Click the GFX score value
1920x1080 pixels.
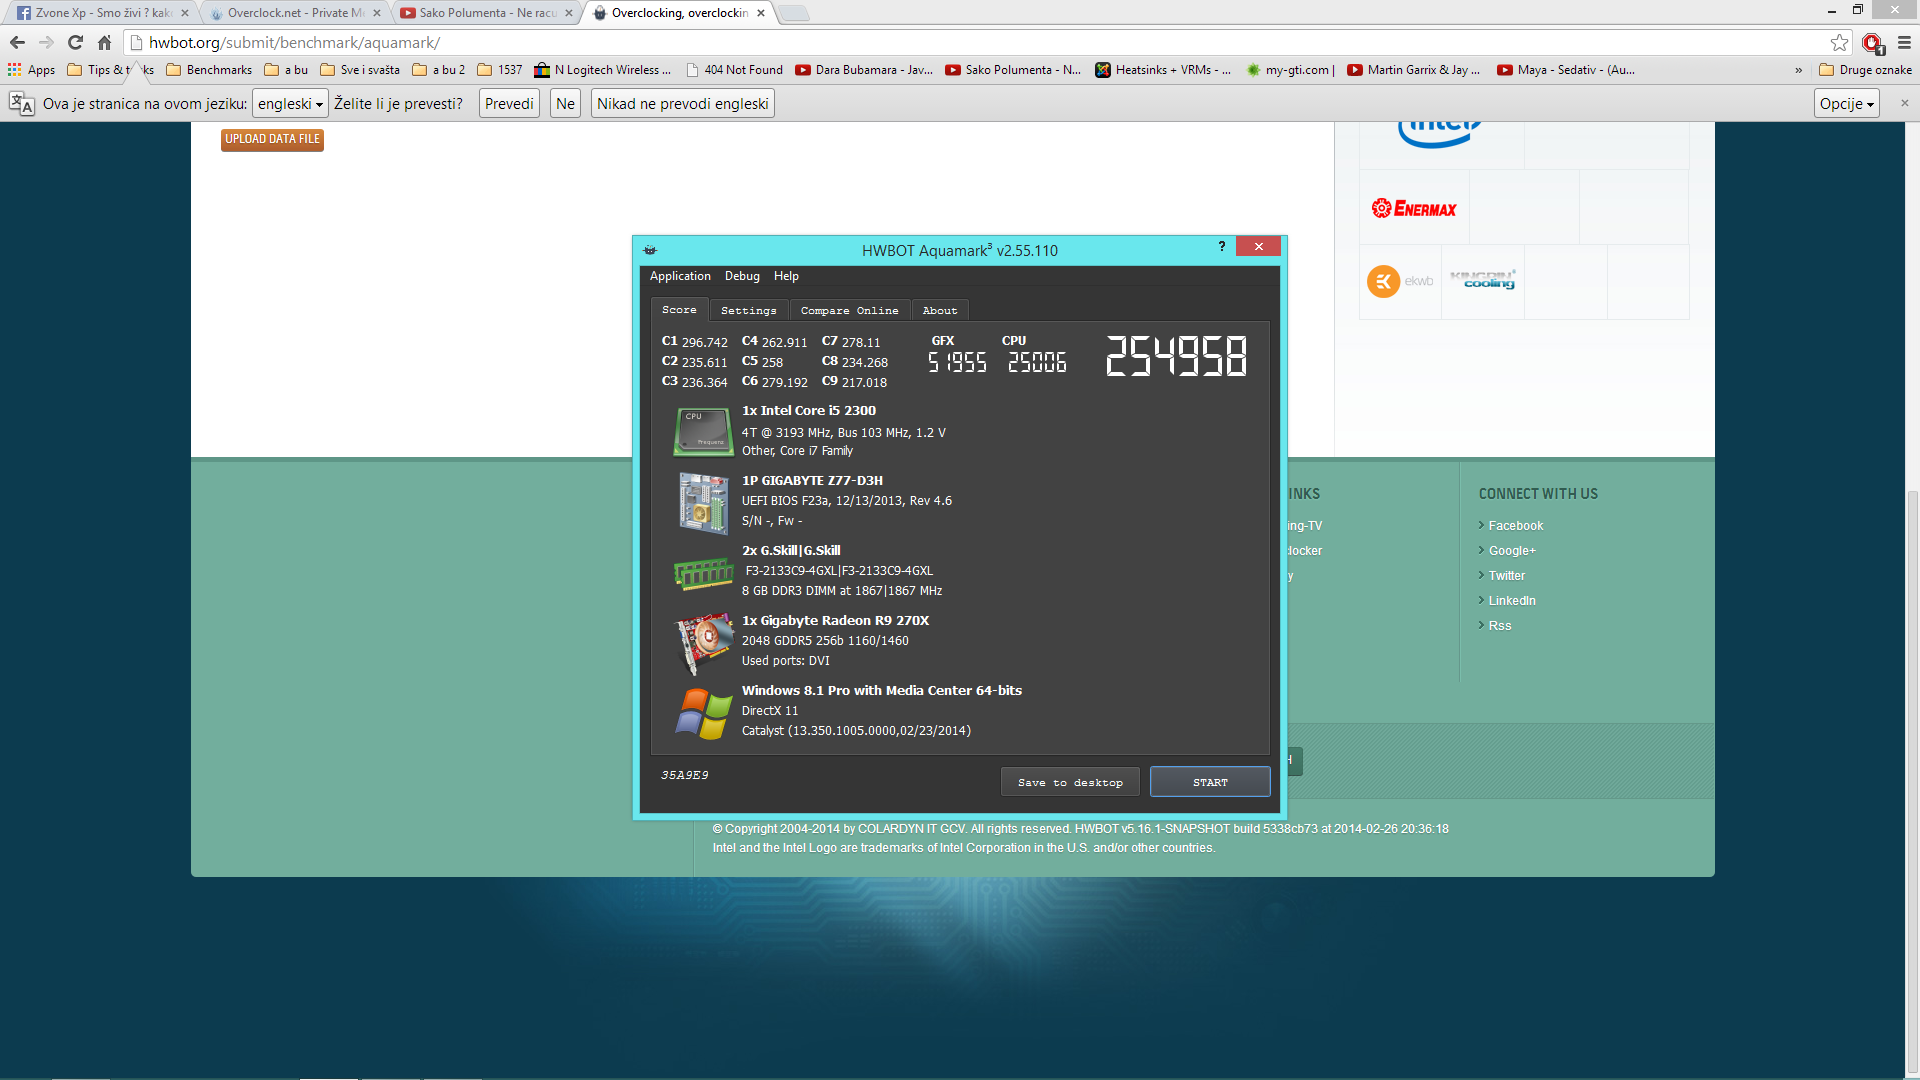click(x=957, y=362)
